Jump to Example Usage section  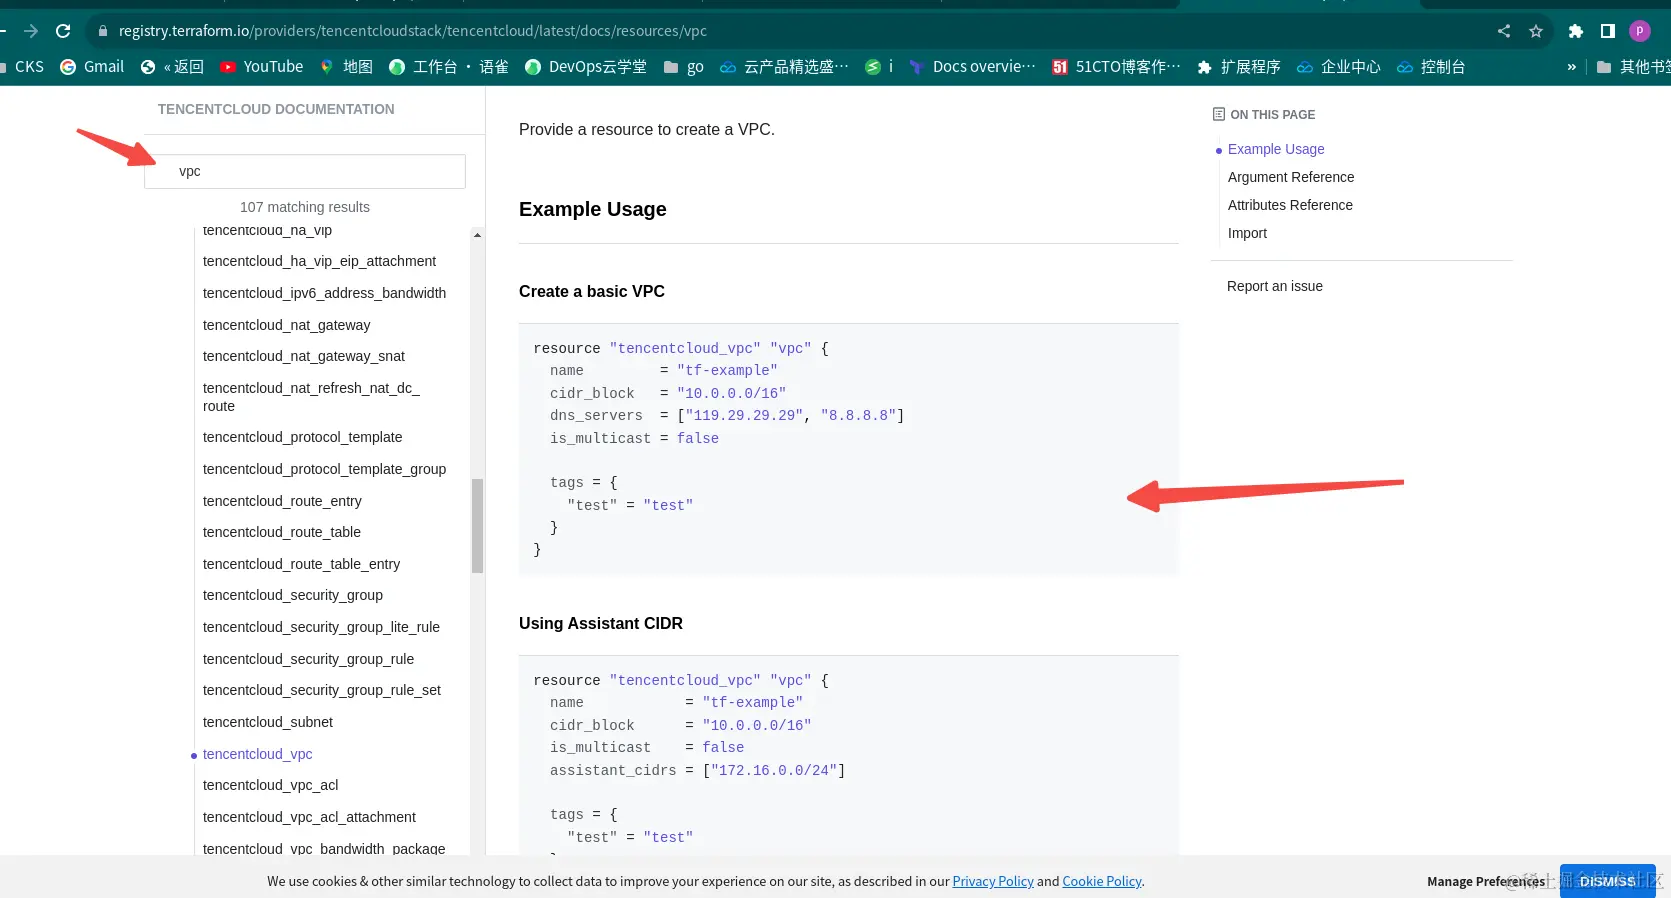(x=1276, y=149)
